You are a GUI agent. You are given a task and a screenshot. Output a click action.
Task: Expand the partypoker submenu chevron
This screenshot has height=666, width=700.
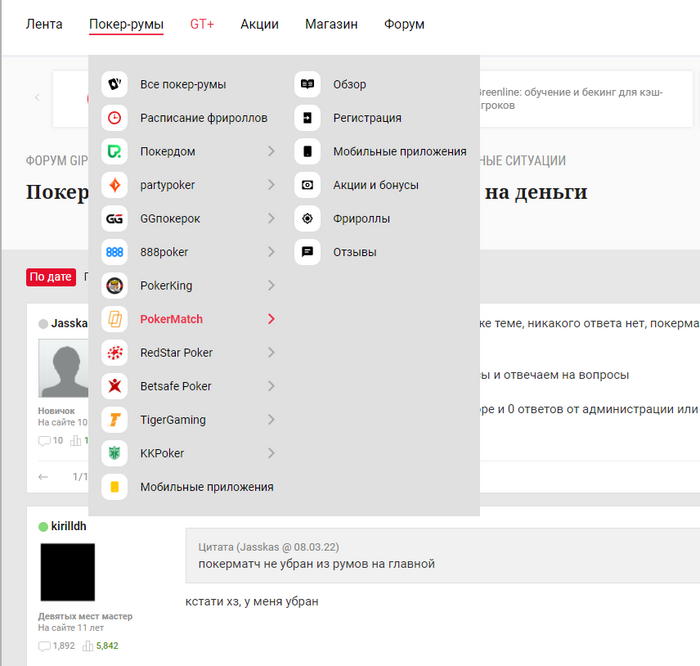271,185
